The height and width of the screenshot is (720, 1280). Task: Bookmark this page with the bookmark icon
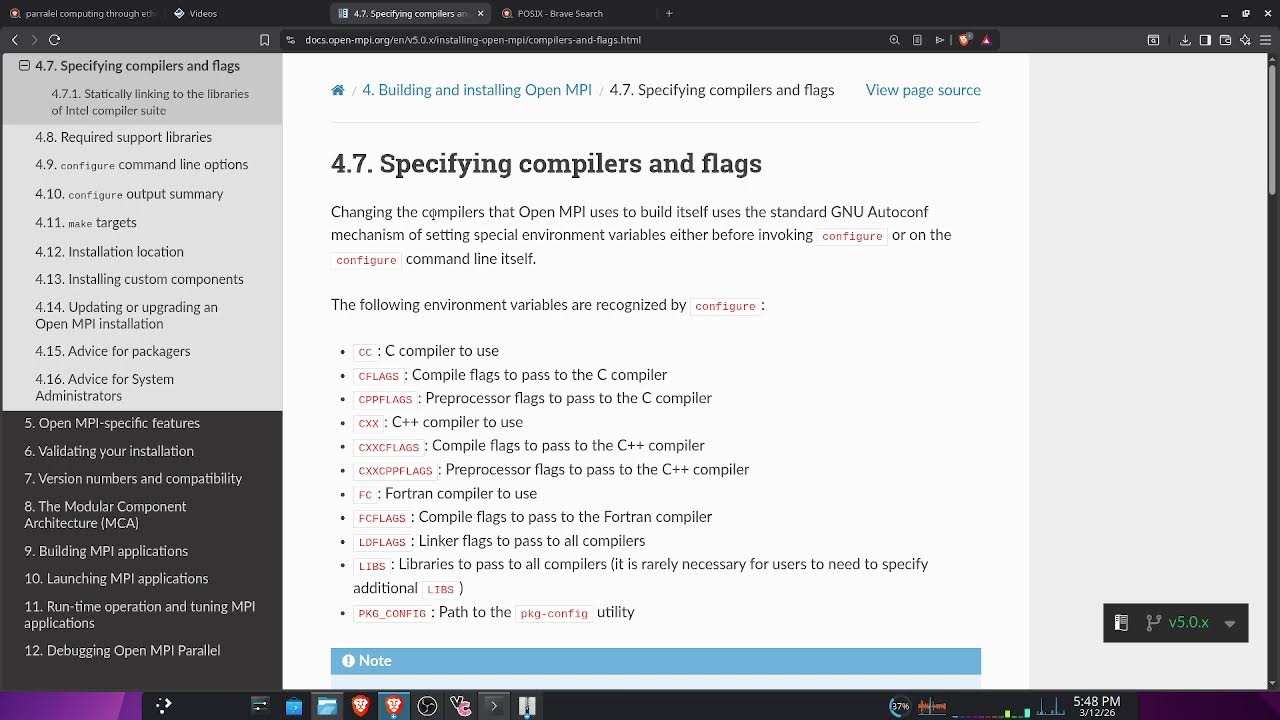(264, 40)
